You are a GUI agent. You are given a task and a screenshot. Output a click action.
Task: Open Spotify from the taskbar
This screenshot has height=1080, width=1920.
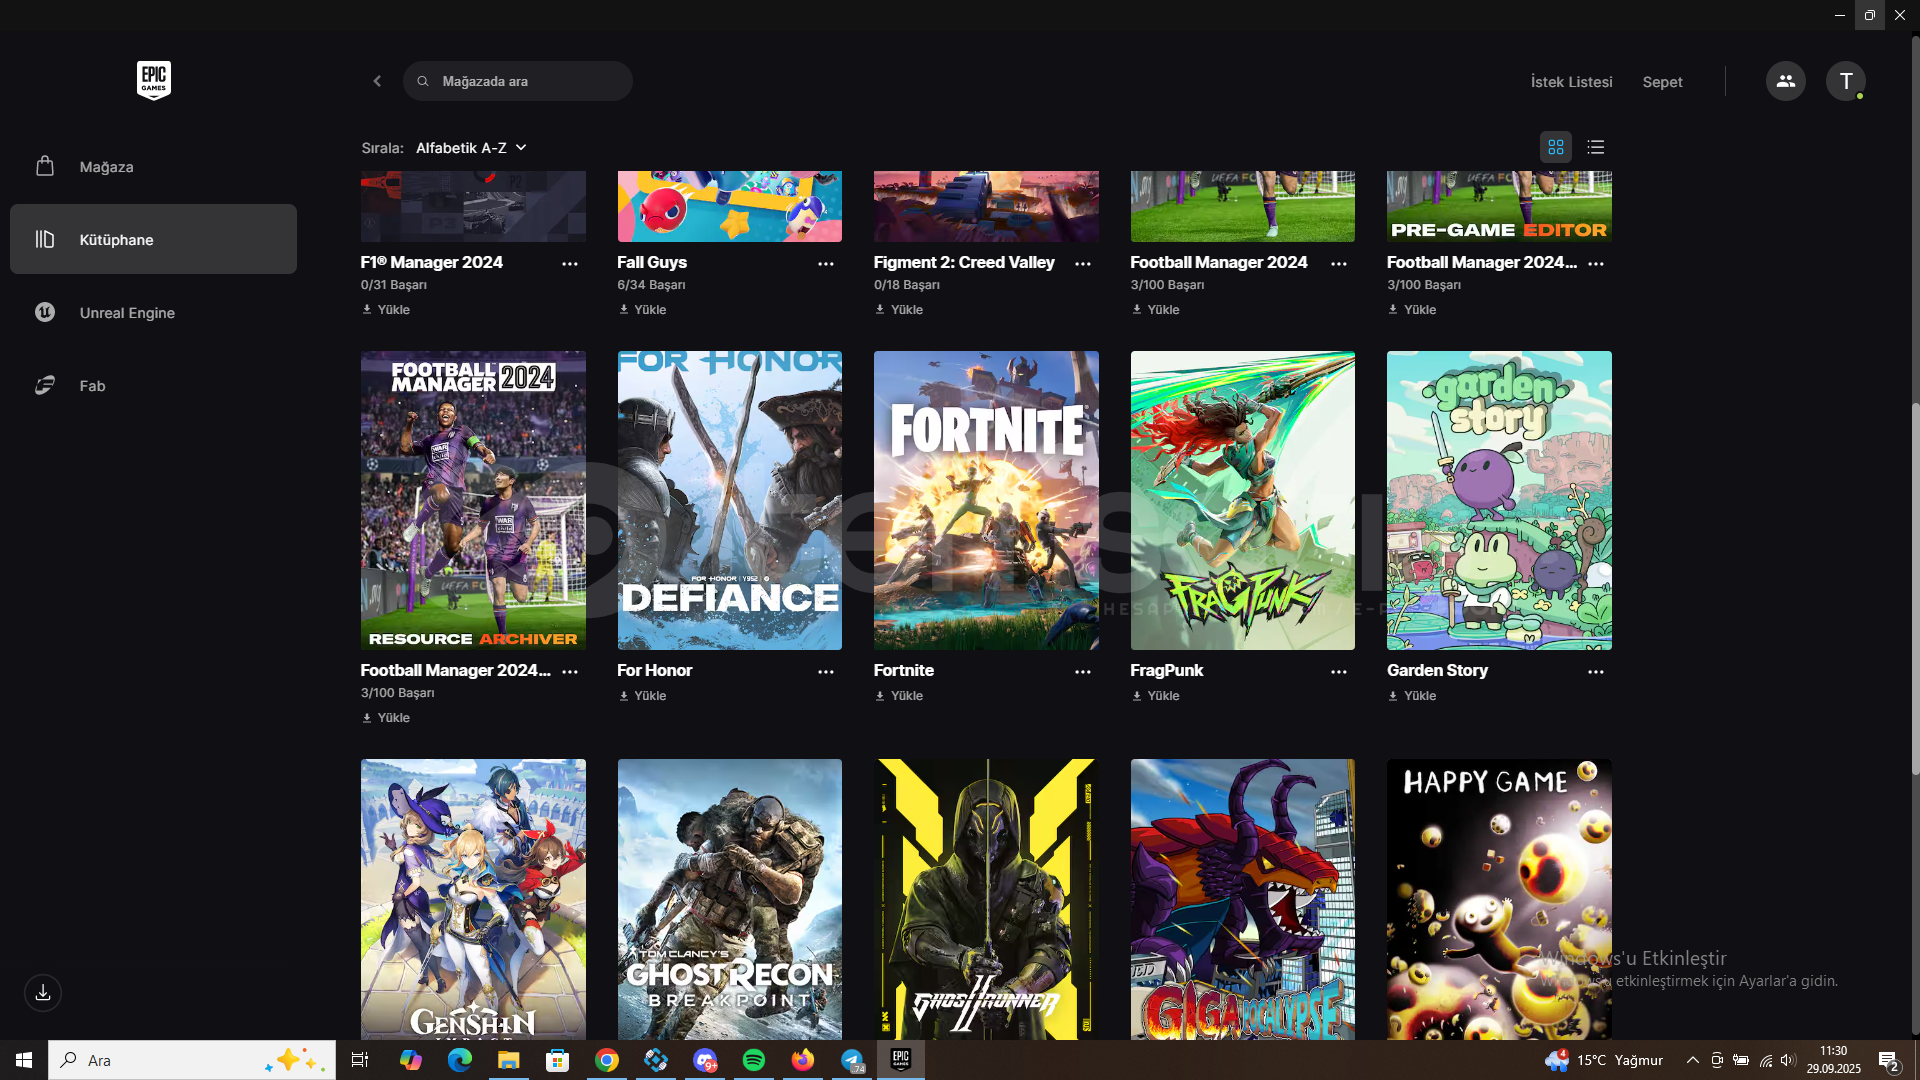(754, 1060)
